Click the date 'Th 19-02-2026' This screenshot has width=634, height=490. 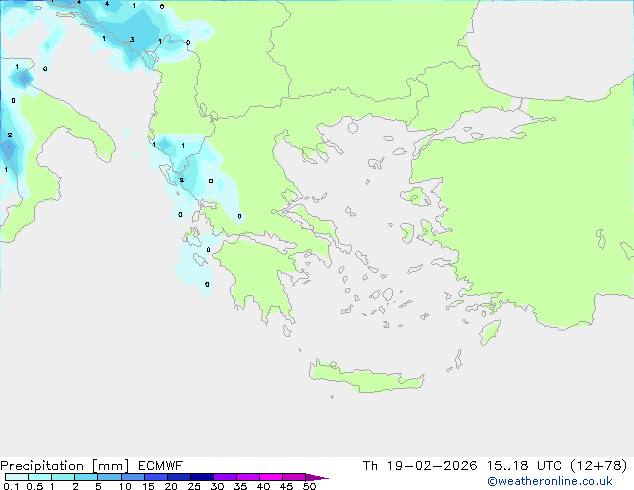pos(420,466)
